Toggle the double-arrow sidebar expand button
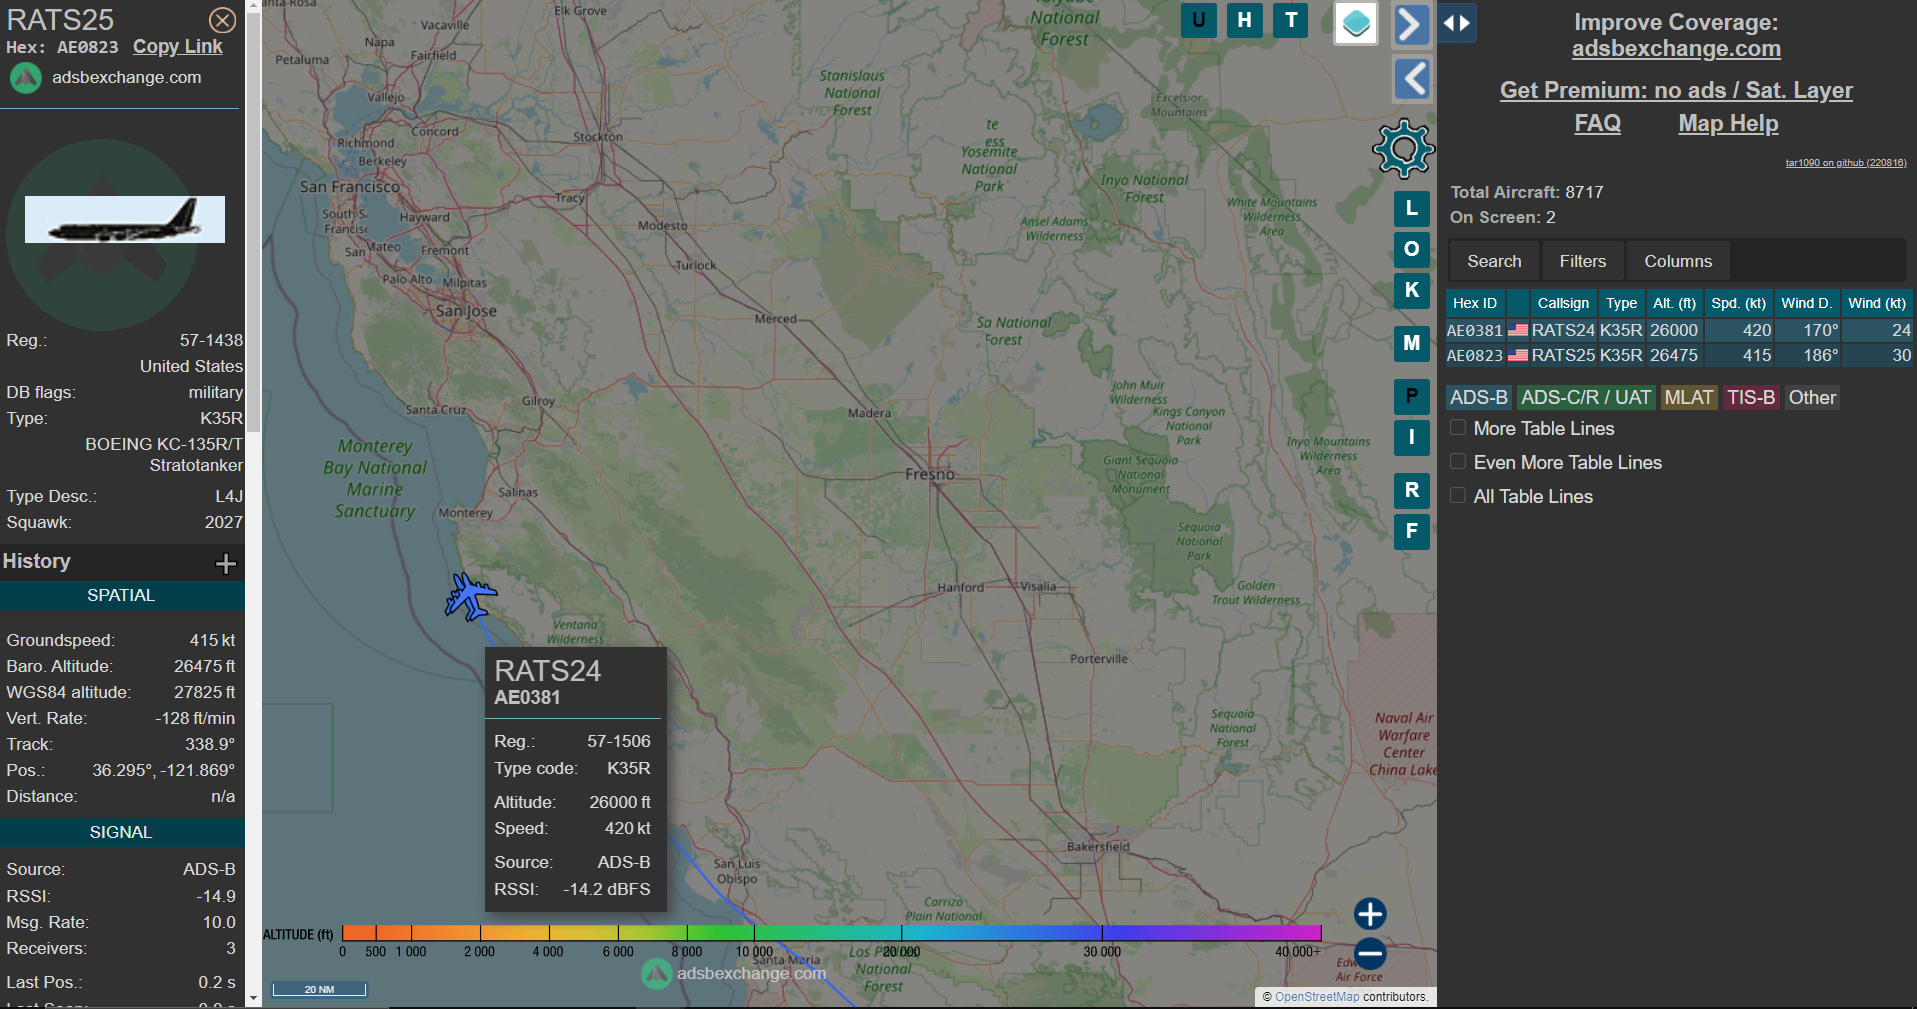1917x1009 pixels. coord(1457,23)
